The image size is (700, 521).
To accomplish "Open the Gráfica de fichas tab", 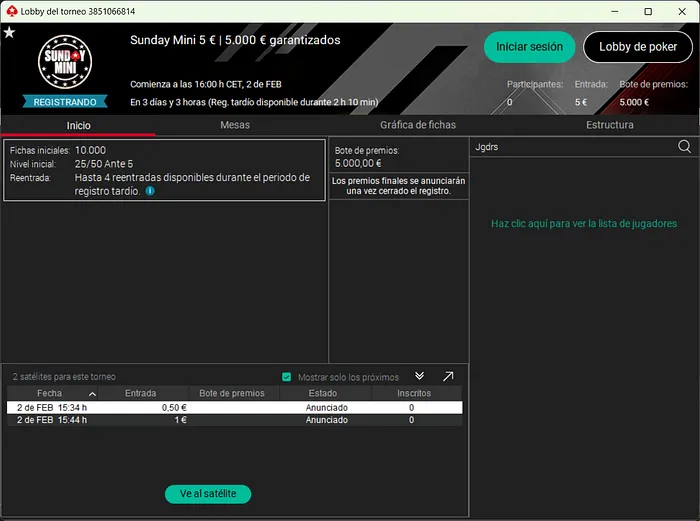I will point(417,125).
